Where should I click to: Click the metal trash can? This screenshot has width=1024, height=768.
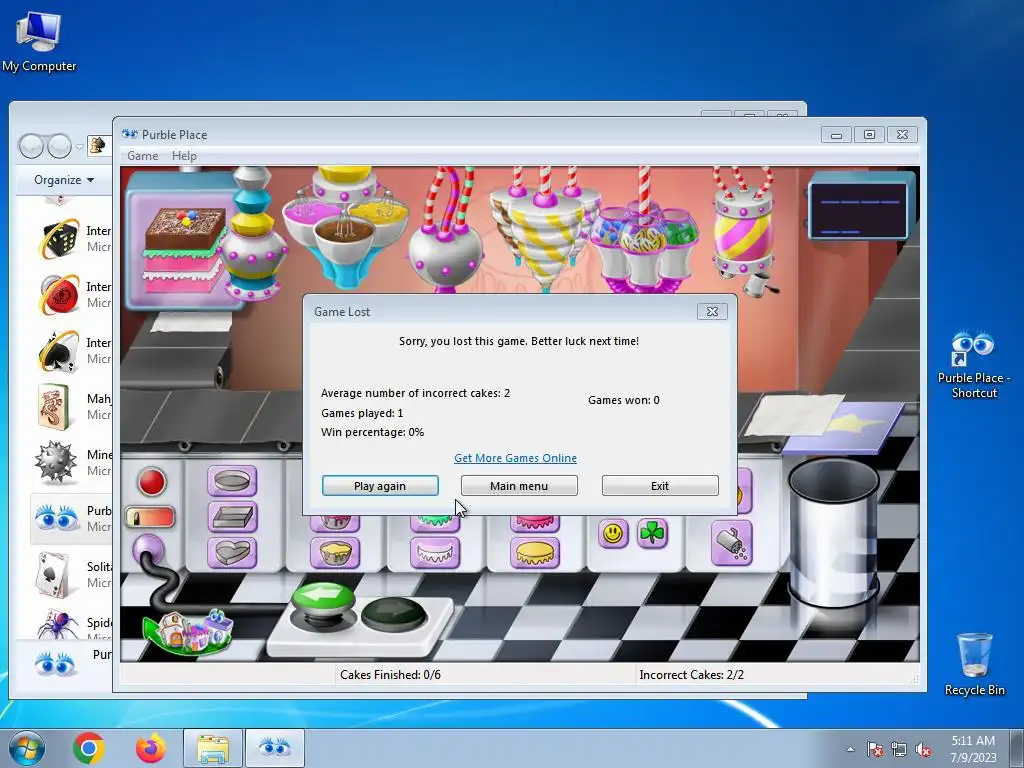coord(834,532)
